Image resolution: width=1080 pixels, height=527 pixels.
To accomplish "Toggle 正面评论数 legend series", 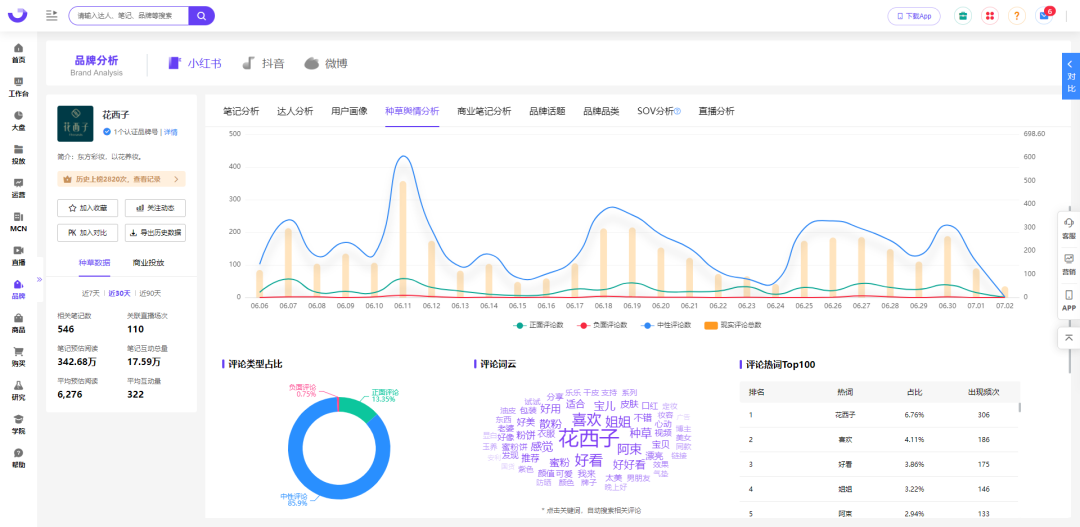I will point(540,324).
